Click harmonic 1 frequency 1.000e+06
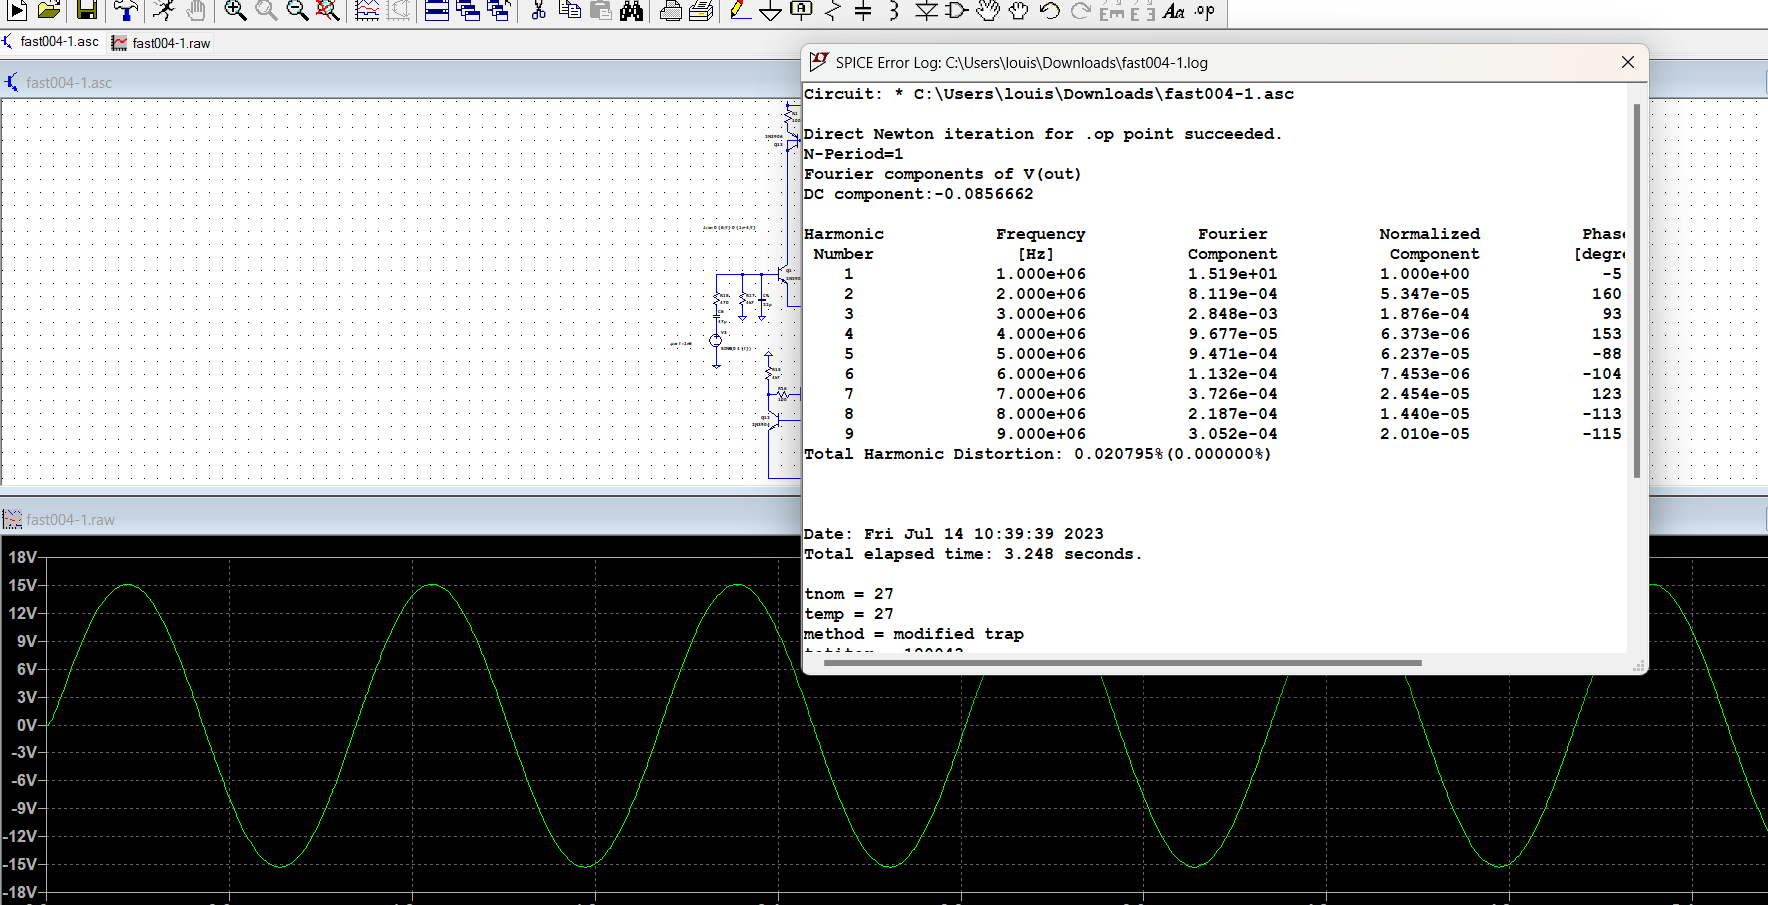This screenshot has width=1768, height=905. click(x=1040, y=274)
